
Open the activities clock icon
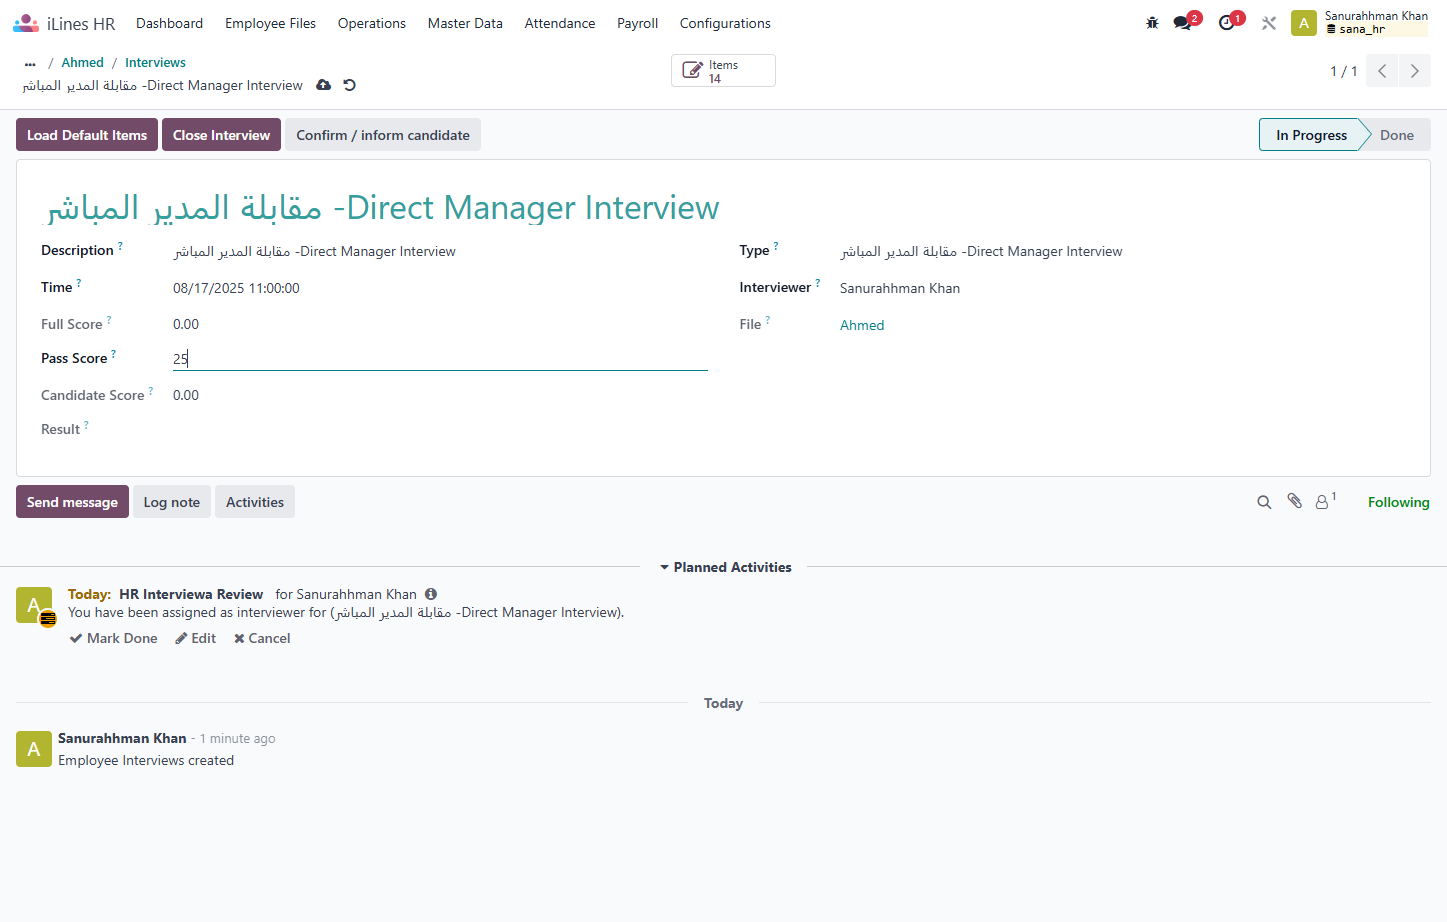1227,23
